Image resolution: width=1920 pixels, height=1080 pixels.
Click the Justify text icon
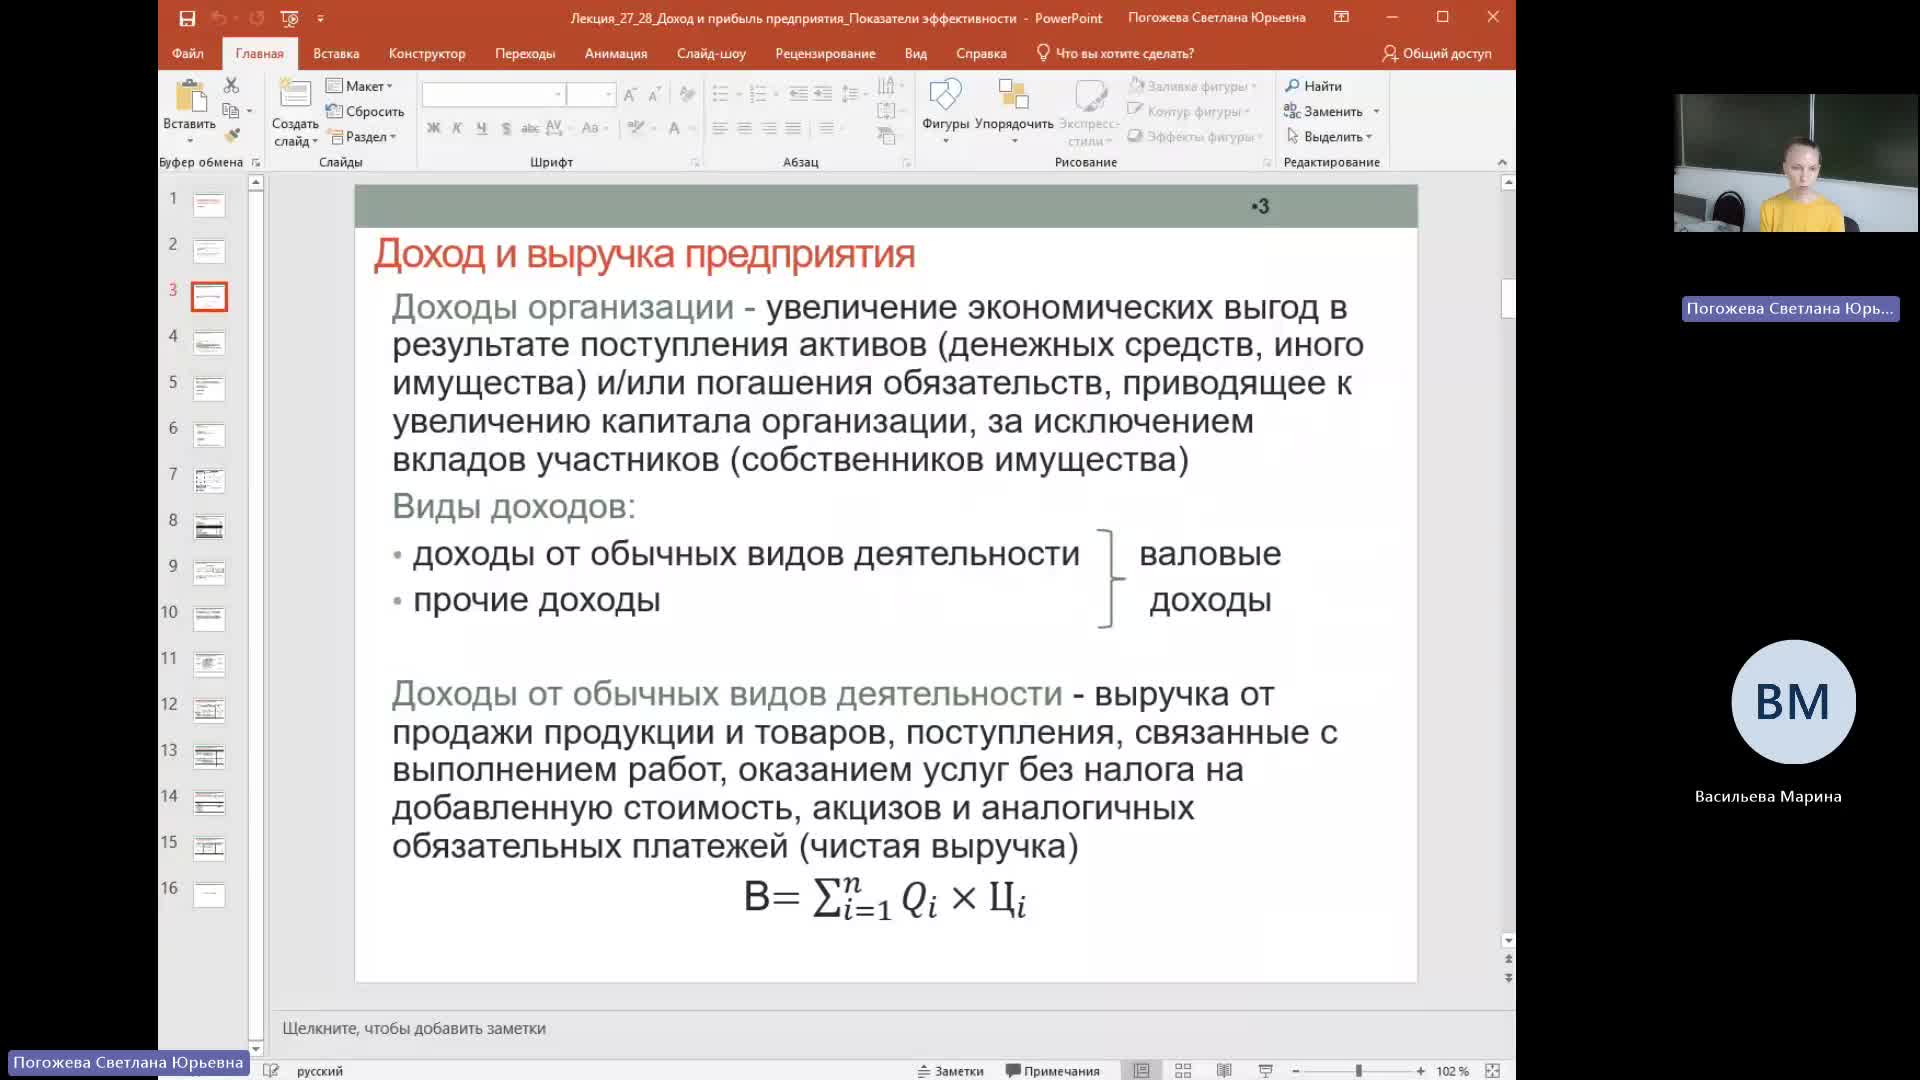pos(793,128)
